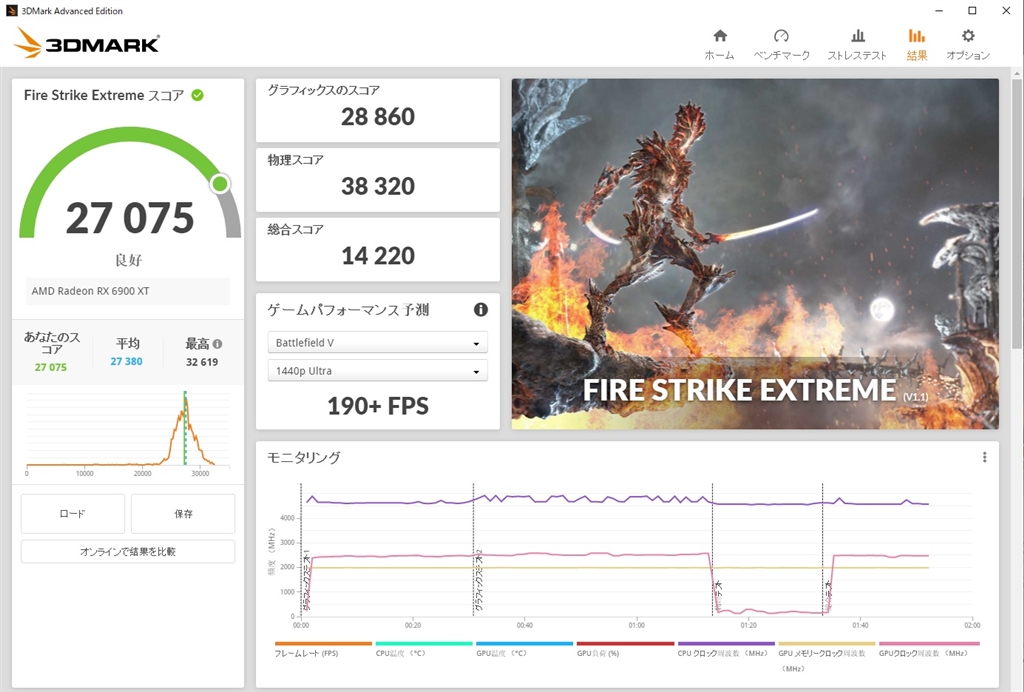Click the AMD Radeon RX 6900 XT label
This screenshot has width=1024, height=692.
point(91,291)
